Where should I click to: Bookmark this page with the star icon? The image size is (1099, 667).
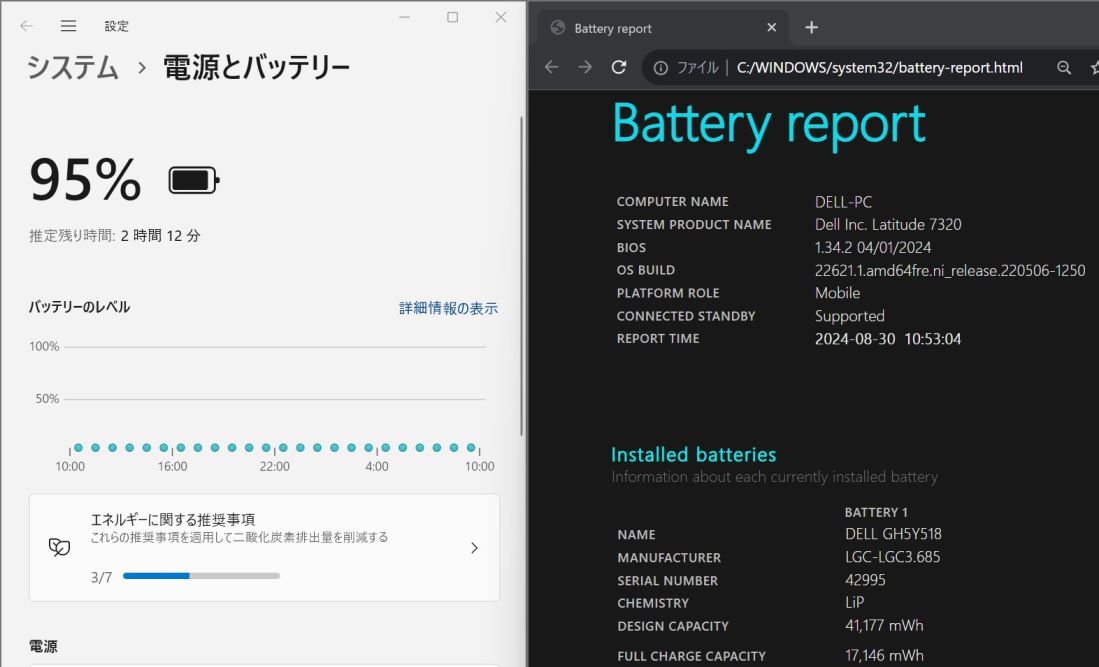coord(1094,68)
